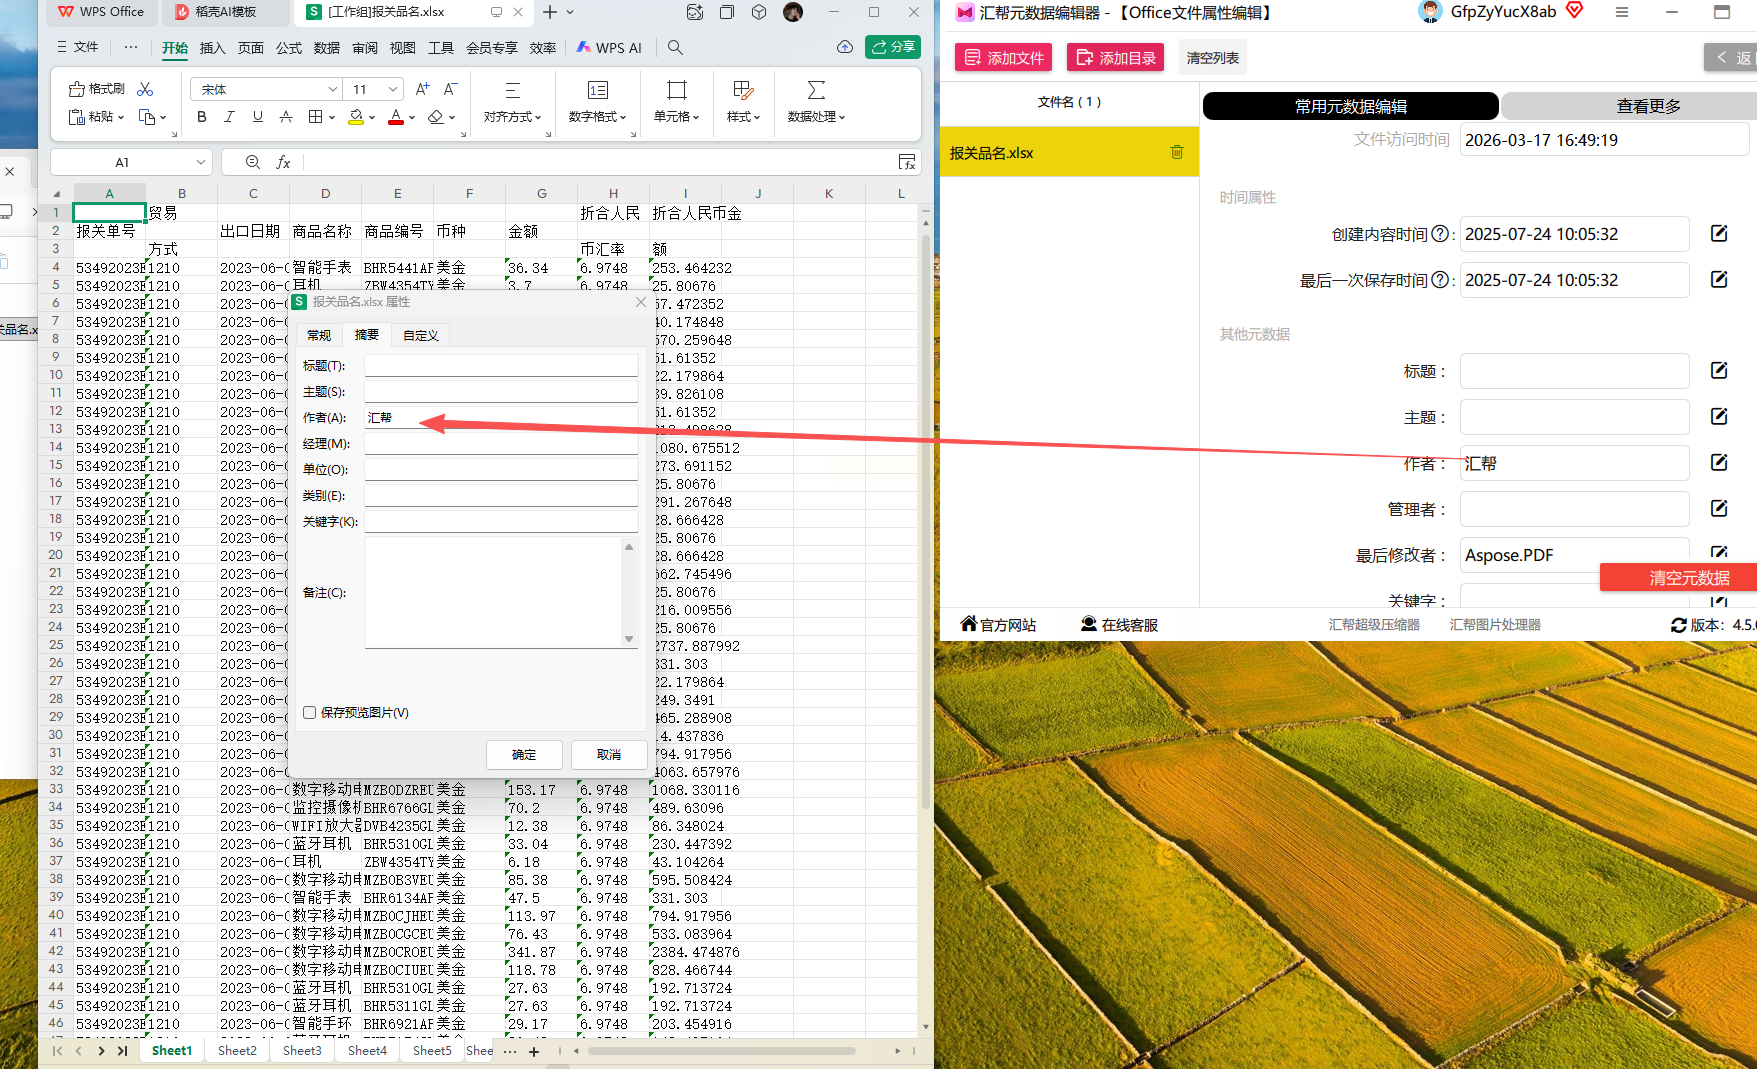The width and height of the screenshot is (1757, 1069).
Task: Open the search magnifier in WPS menu bar
Action: pos(675,47)
